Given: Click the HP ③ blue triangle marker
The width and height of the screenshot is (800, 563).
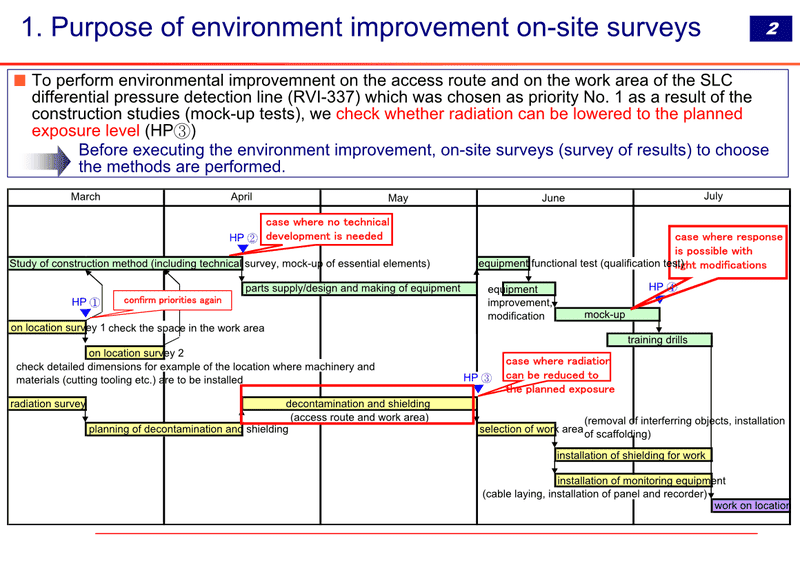Looking at the screenshot, I should (478, 389).
